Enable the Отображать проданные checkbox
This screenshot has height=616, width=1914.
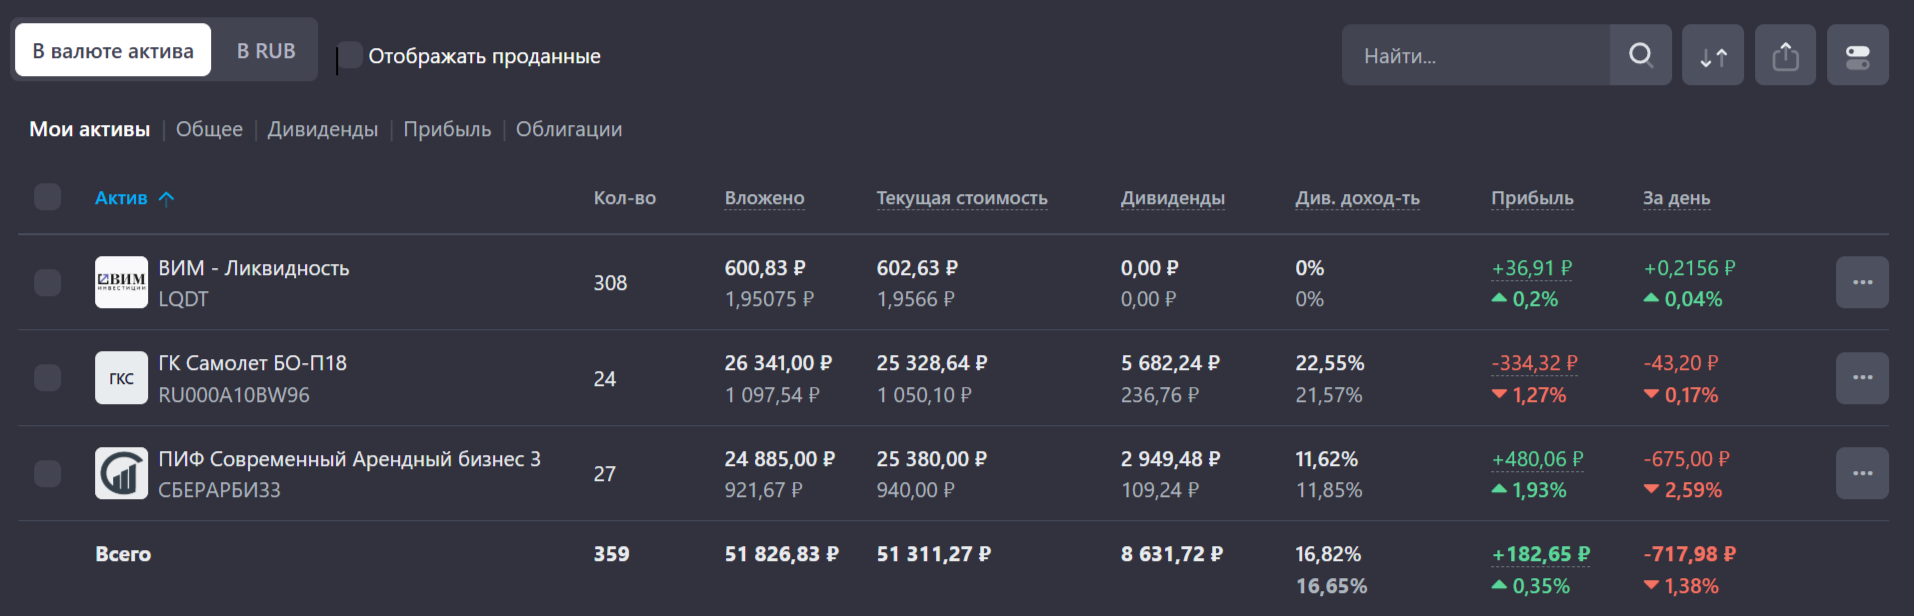pyautogui.click(x=350, y=56)
